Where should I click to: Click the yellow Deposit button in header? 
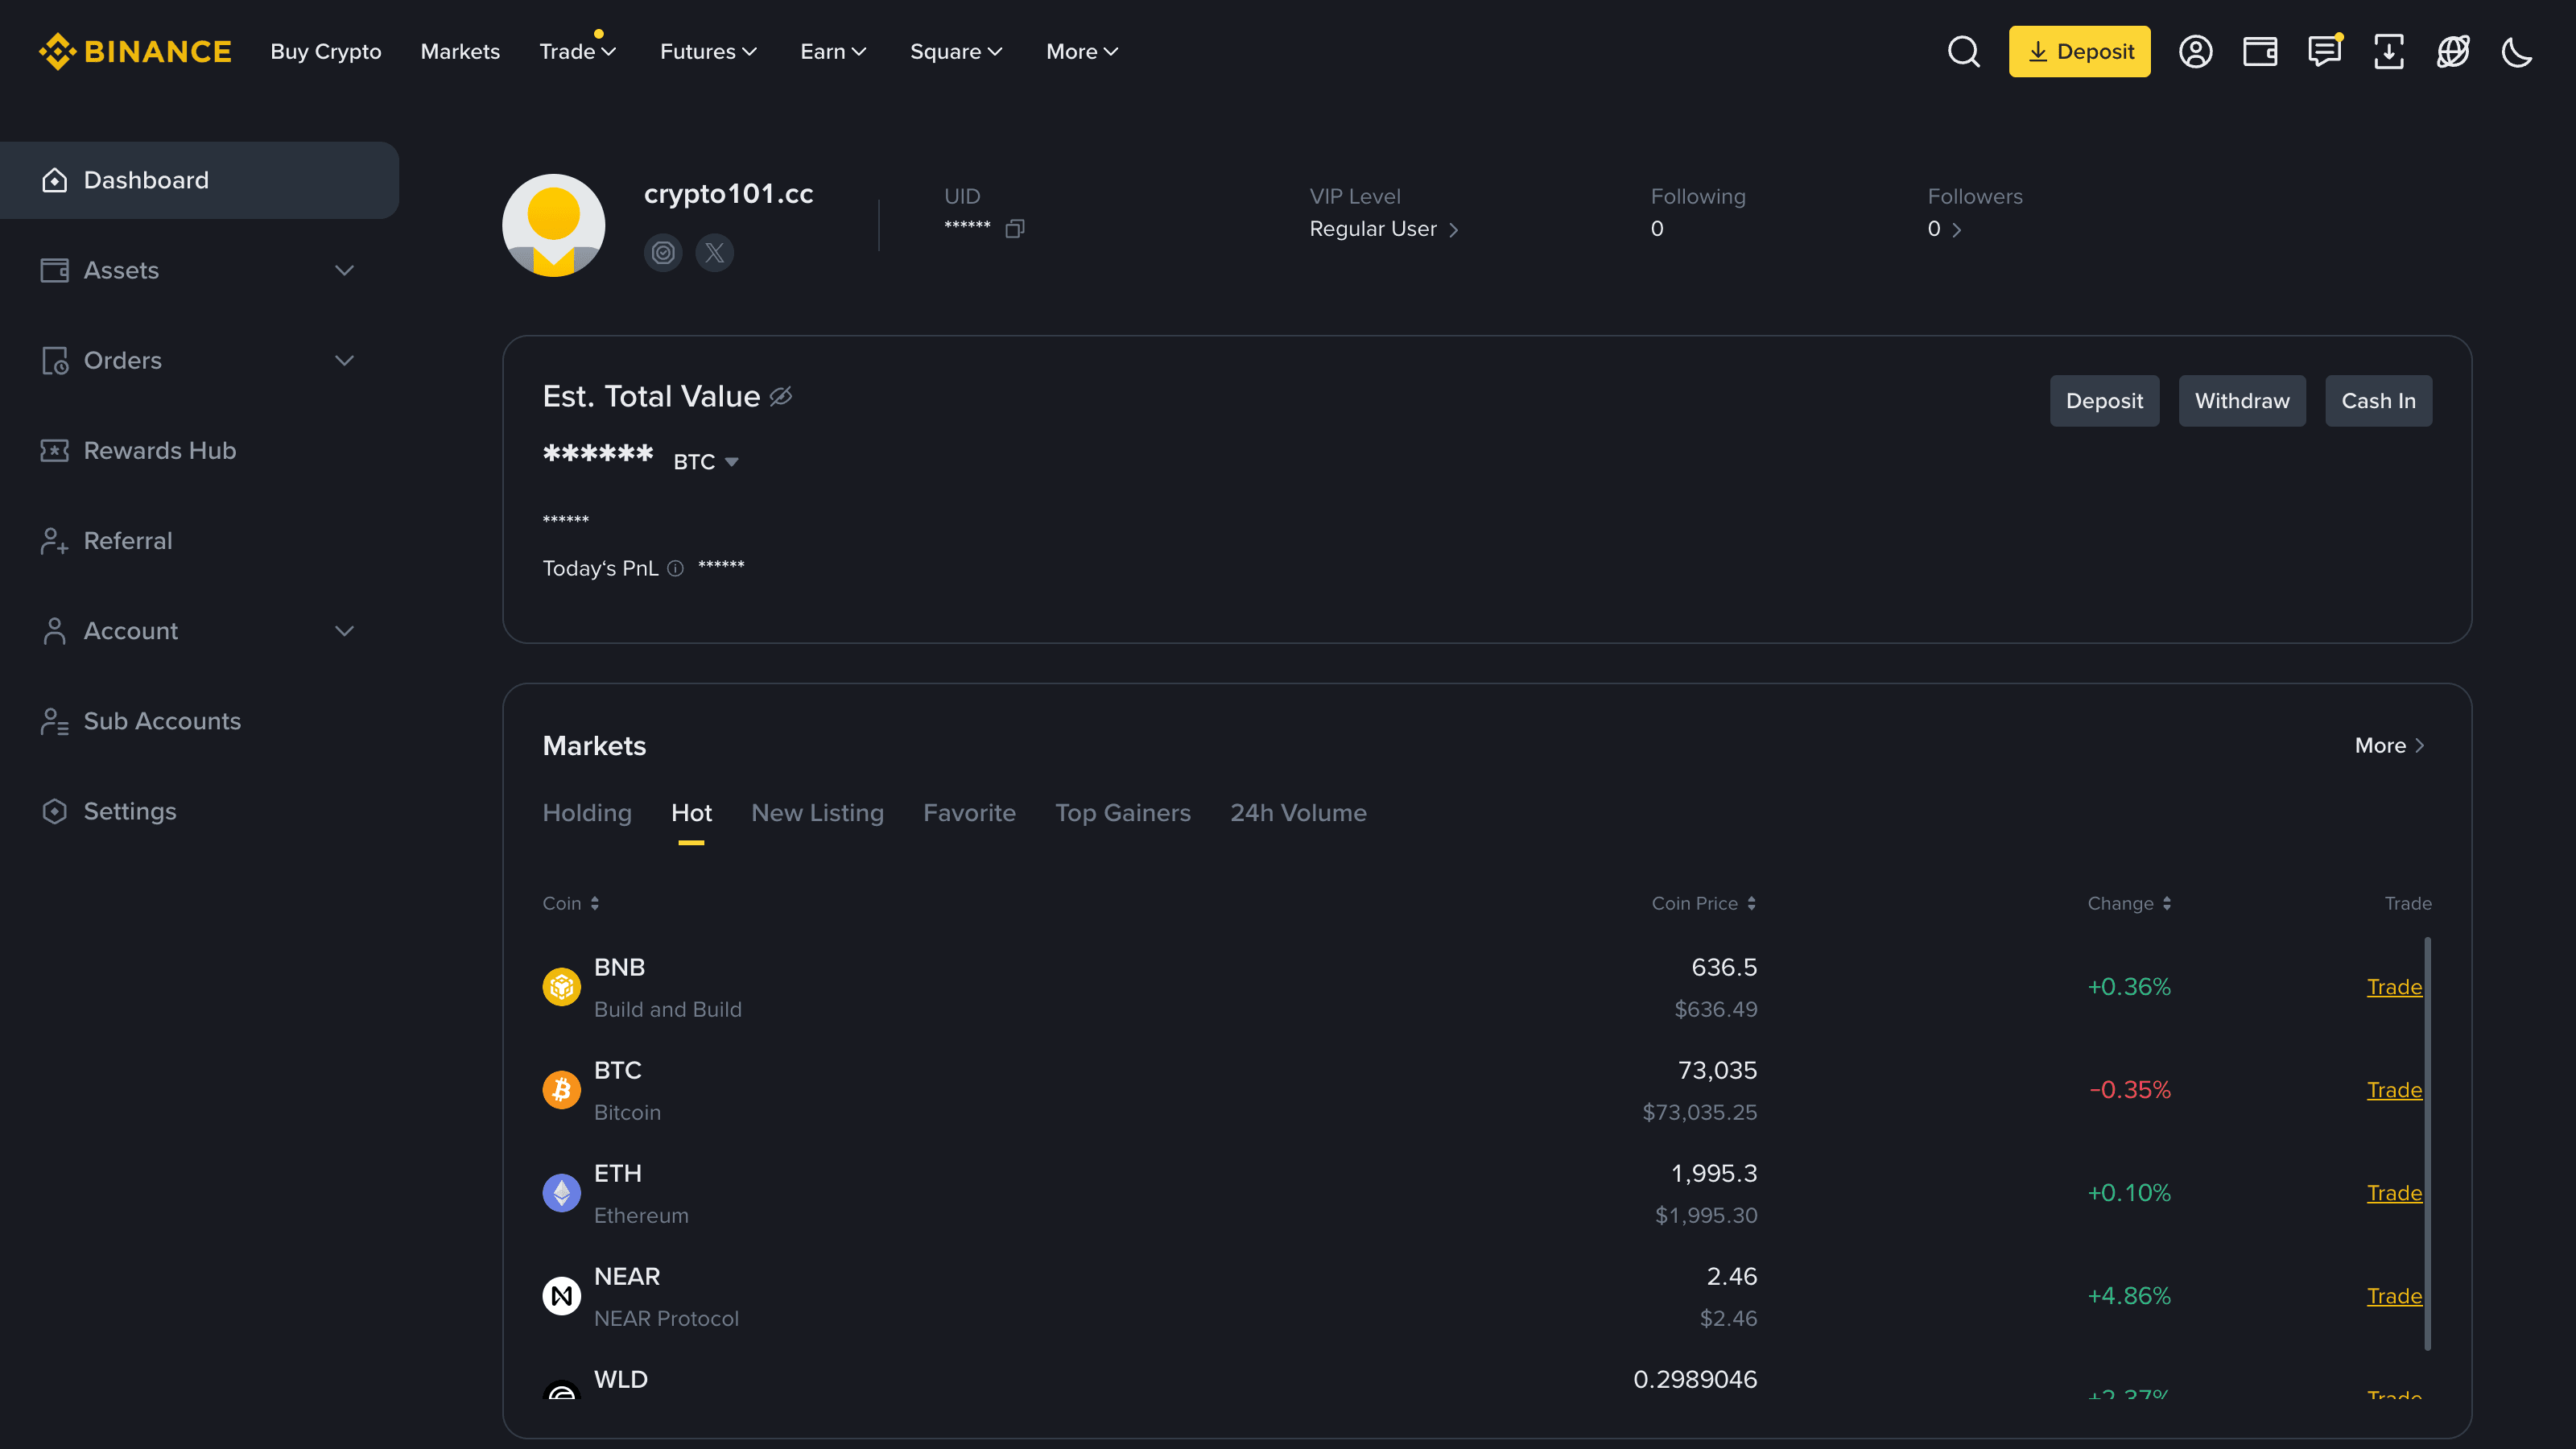(x=2079, y=51)
